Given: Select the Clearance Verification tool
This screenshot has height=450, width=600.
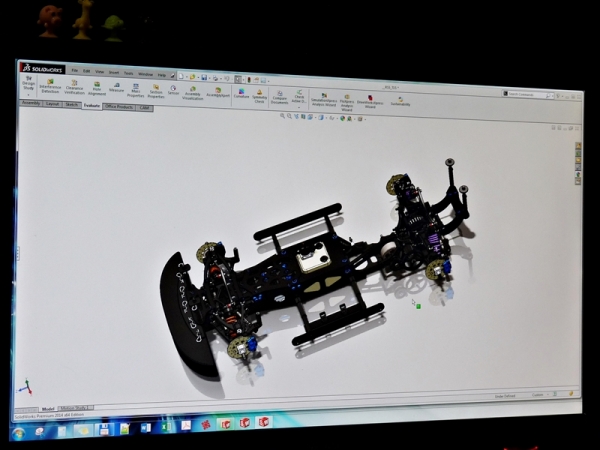Looking at the screenshot, I should click(x=74, y=88).
